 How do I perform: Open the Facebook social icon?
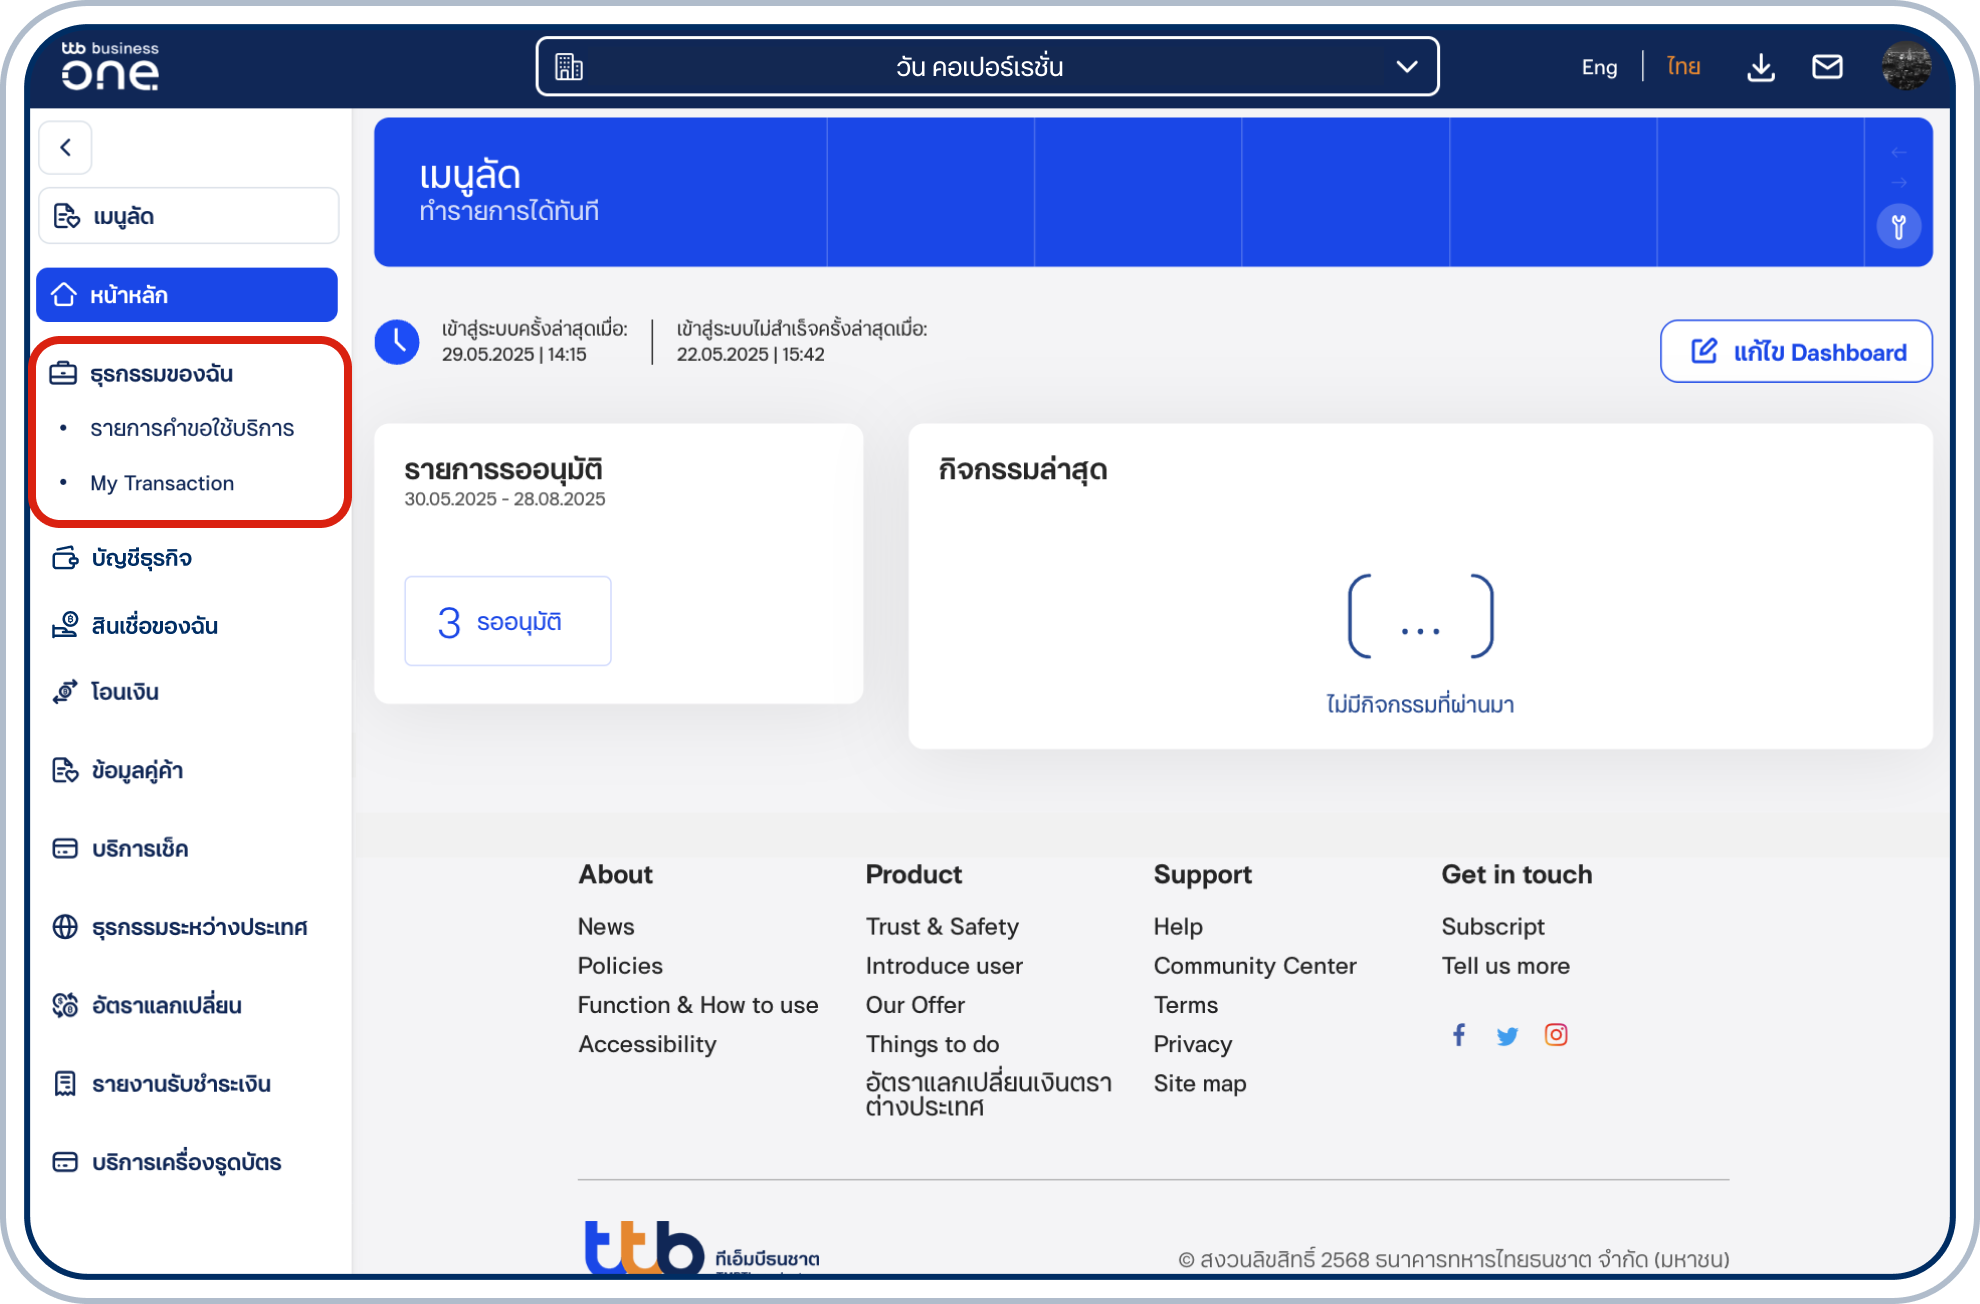pos(1459,1035)
